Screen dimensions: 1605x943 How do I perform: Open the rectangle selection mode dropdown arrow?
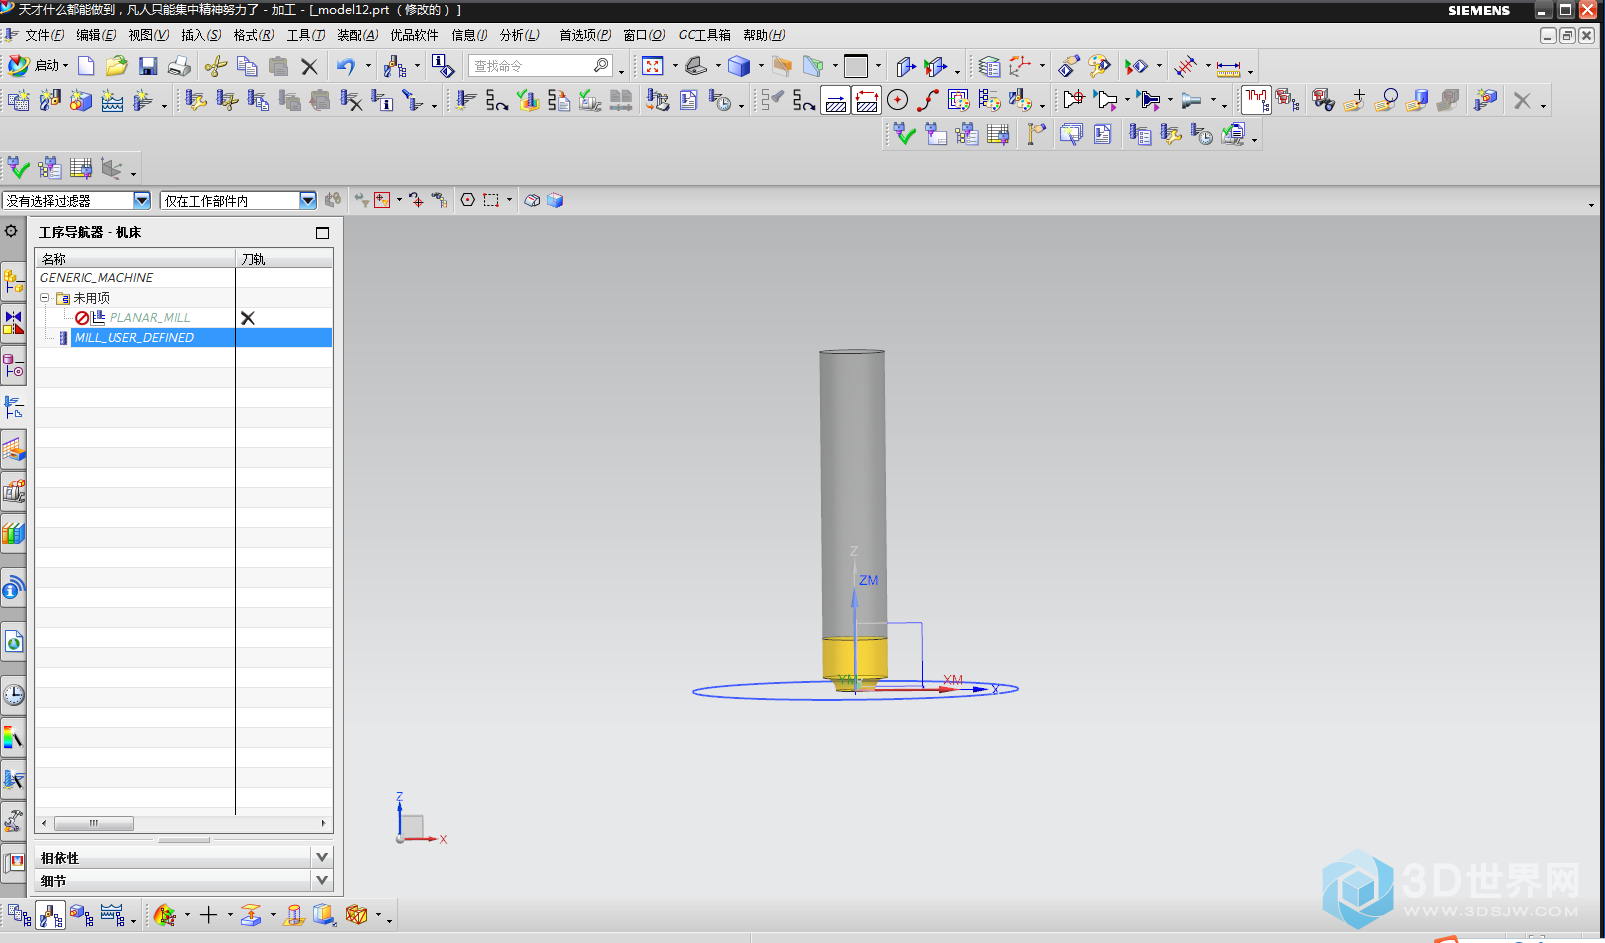[509, 200]
